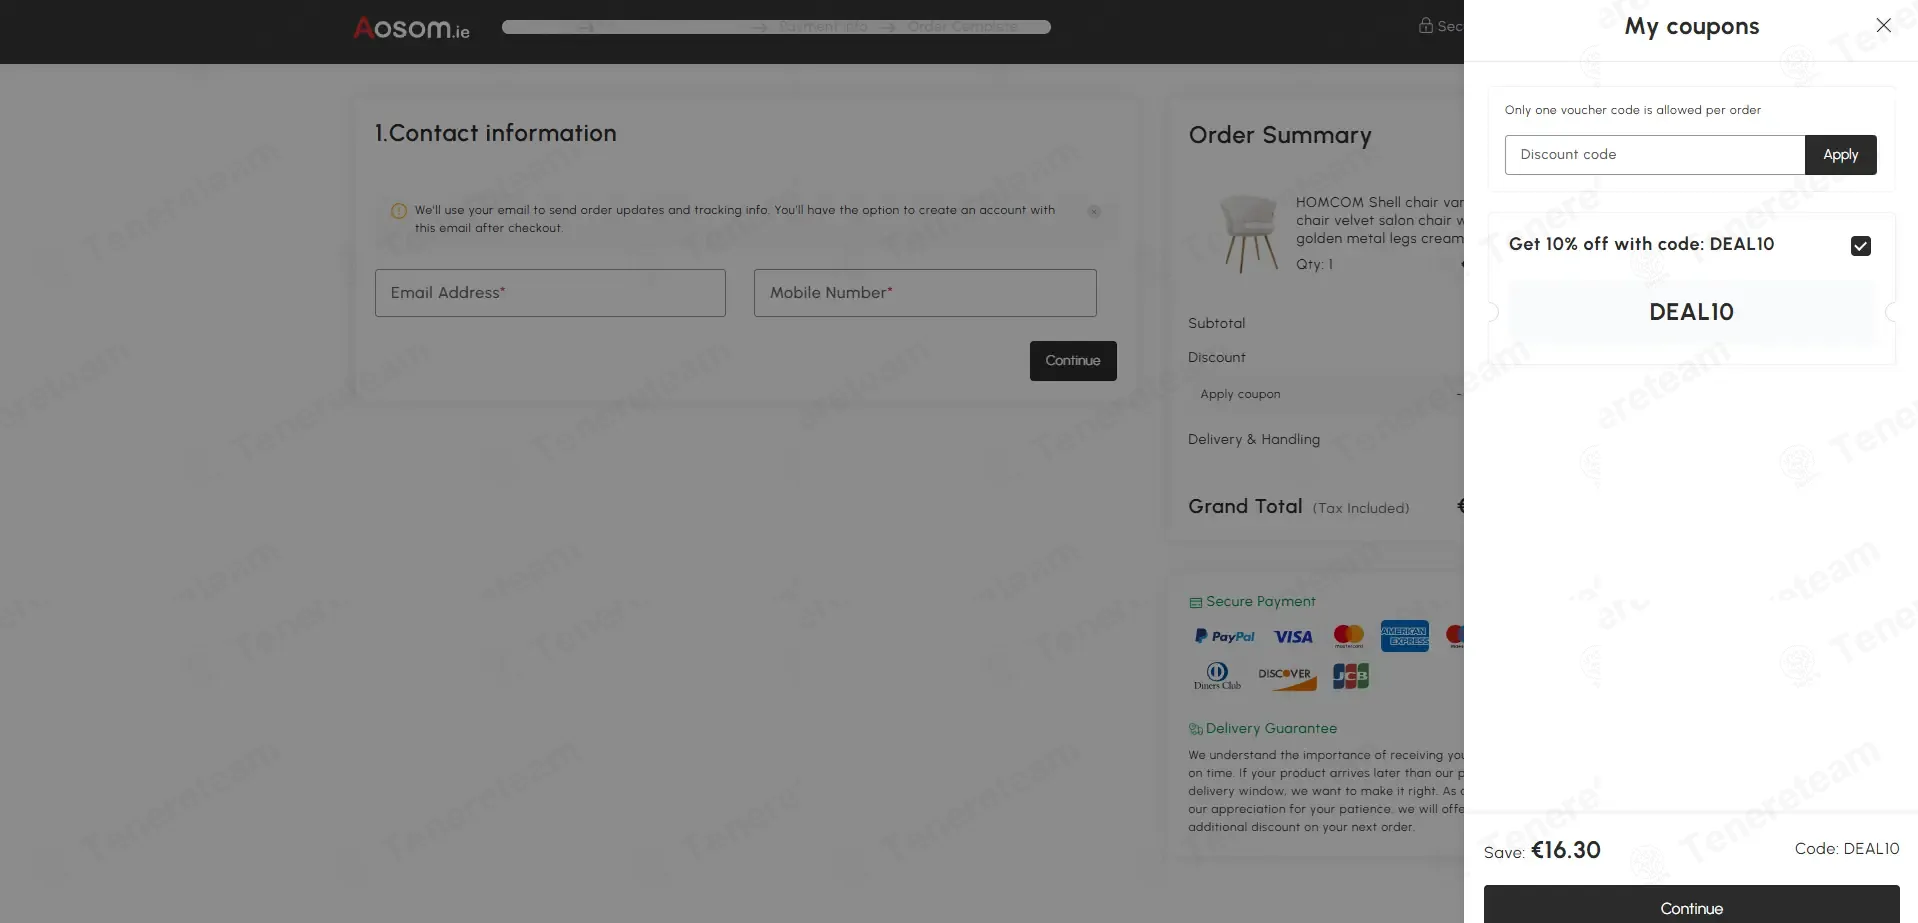Click the Email Address field

tap(550, 293)
